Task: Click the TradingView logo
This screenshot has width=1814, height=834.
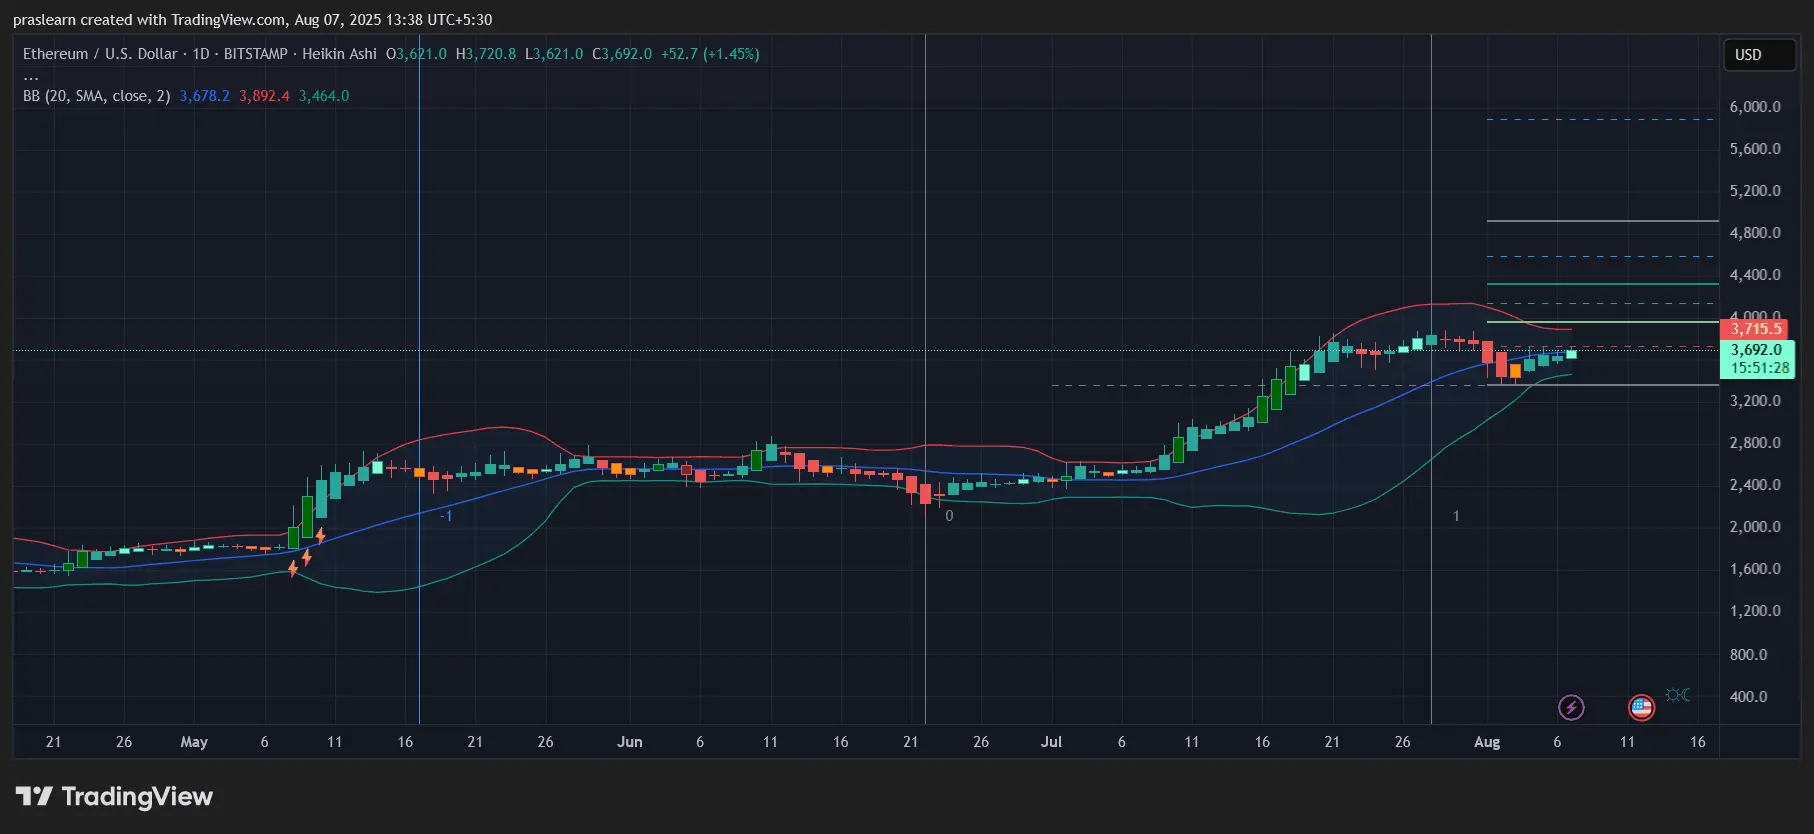Action: tap(114, 797)
